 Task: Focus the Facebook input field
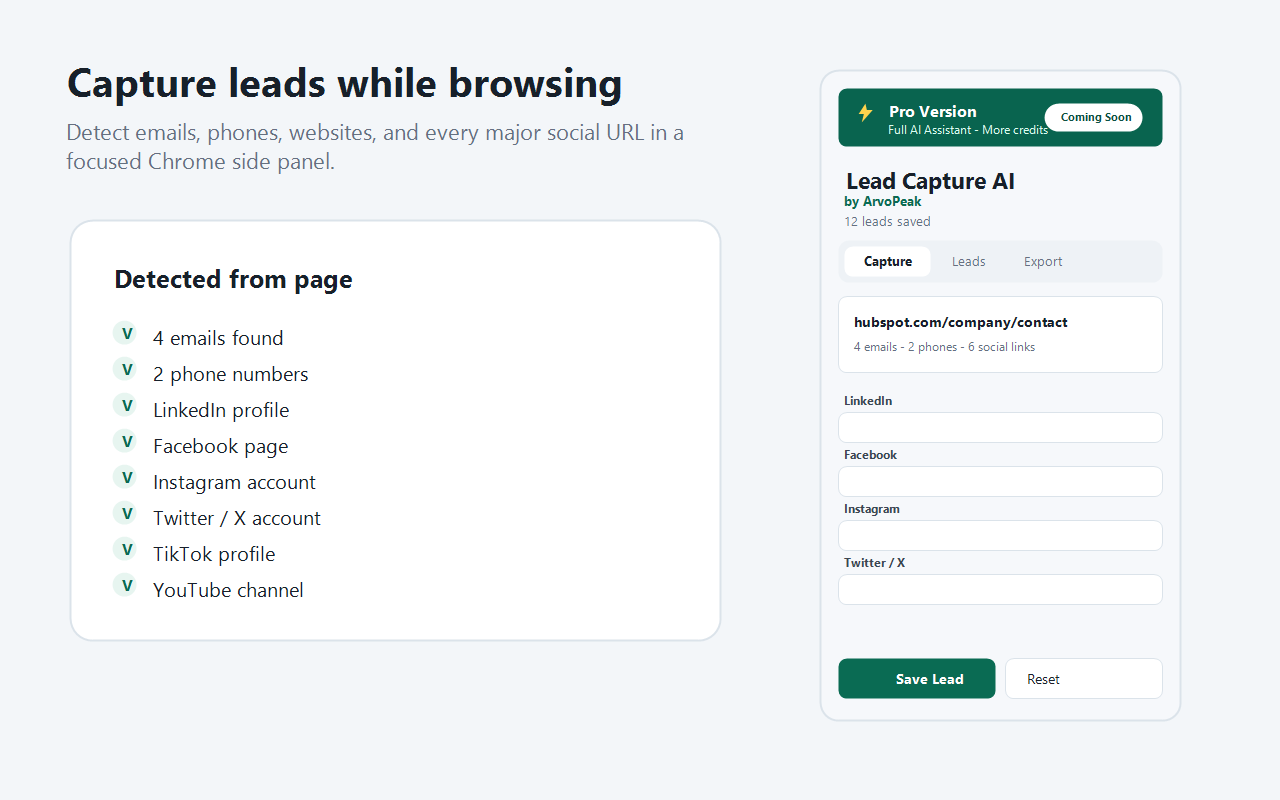point(1000,482)
